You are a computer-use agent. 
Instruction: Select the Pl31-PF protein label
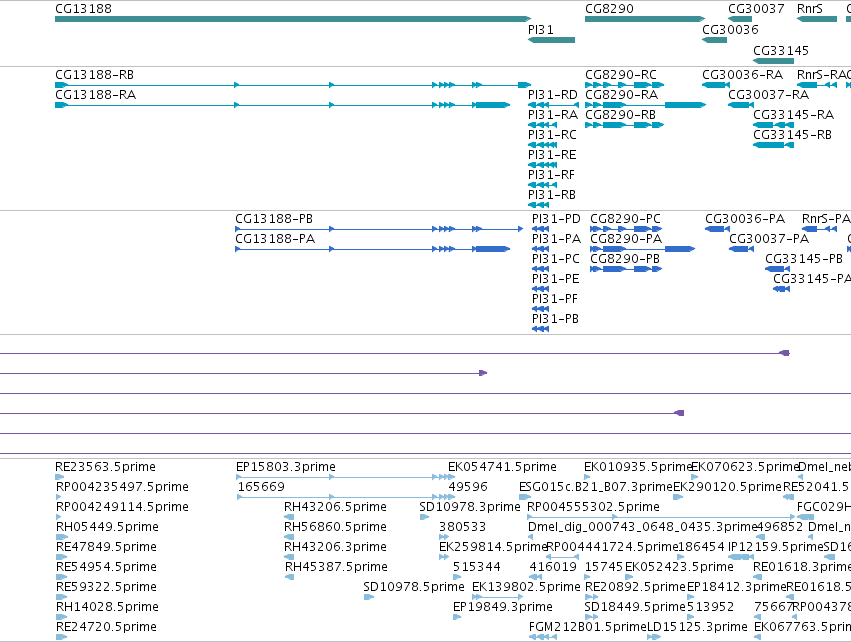(x=555, y=298)
